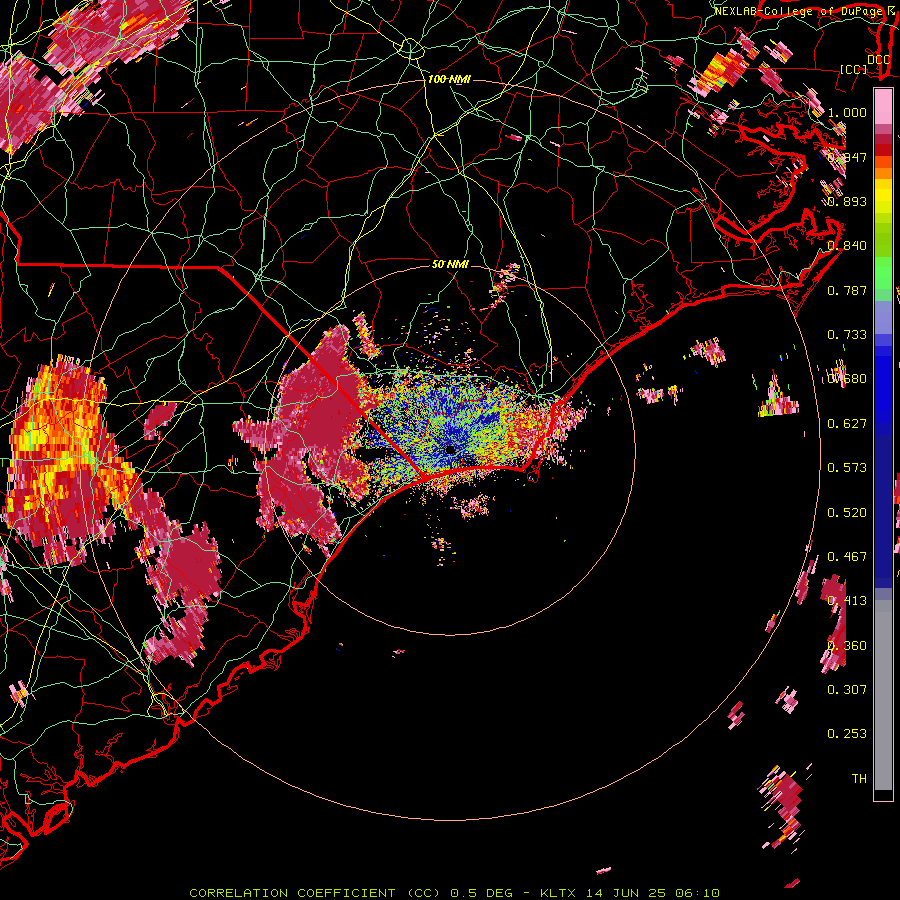The width and height of the screenshot is (900, 900).
Task: Click the 100 NMI range ring label
Action: pyautogui.click(x=449, y=79)
